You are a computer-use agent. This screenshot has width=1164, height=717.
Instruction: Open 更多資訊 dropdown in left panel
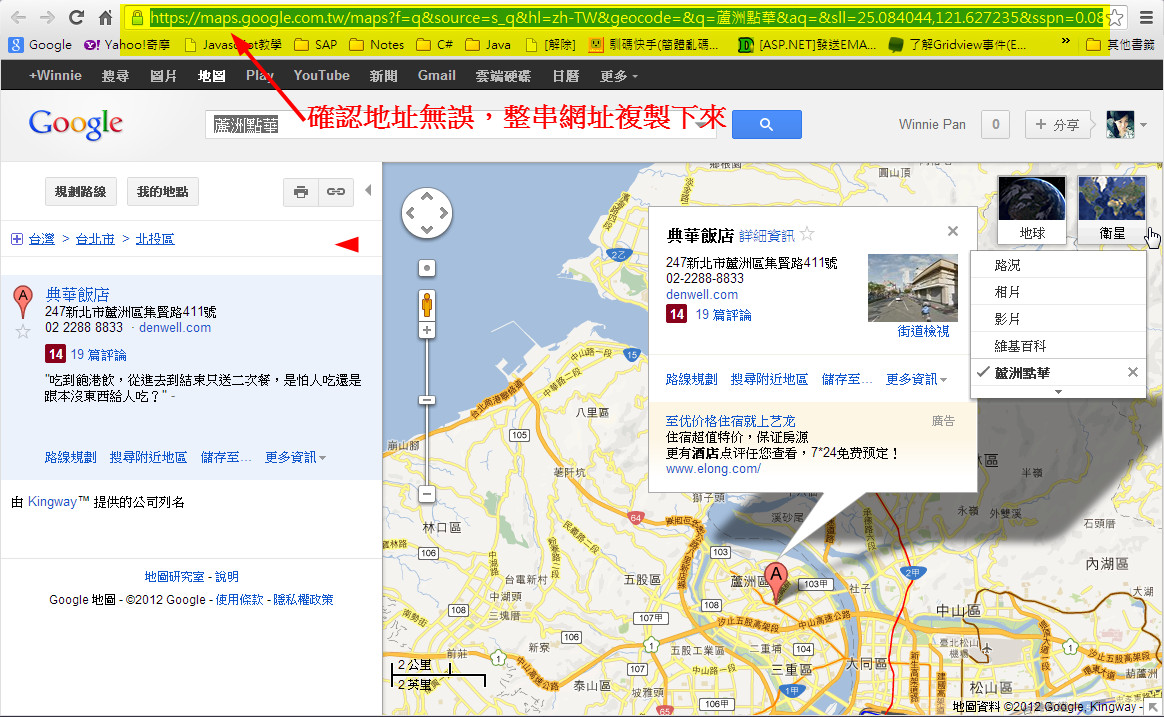click(x=295, y=457)
